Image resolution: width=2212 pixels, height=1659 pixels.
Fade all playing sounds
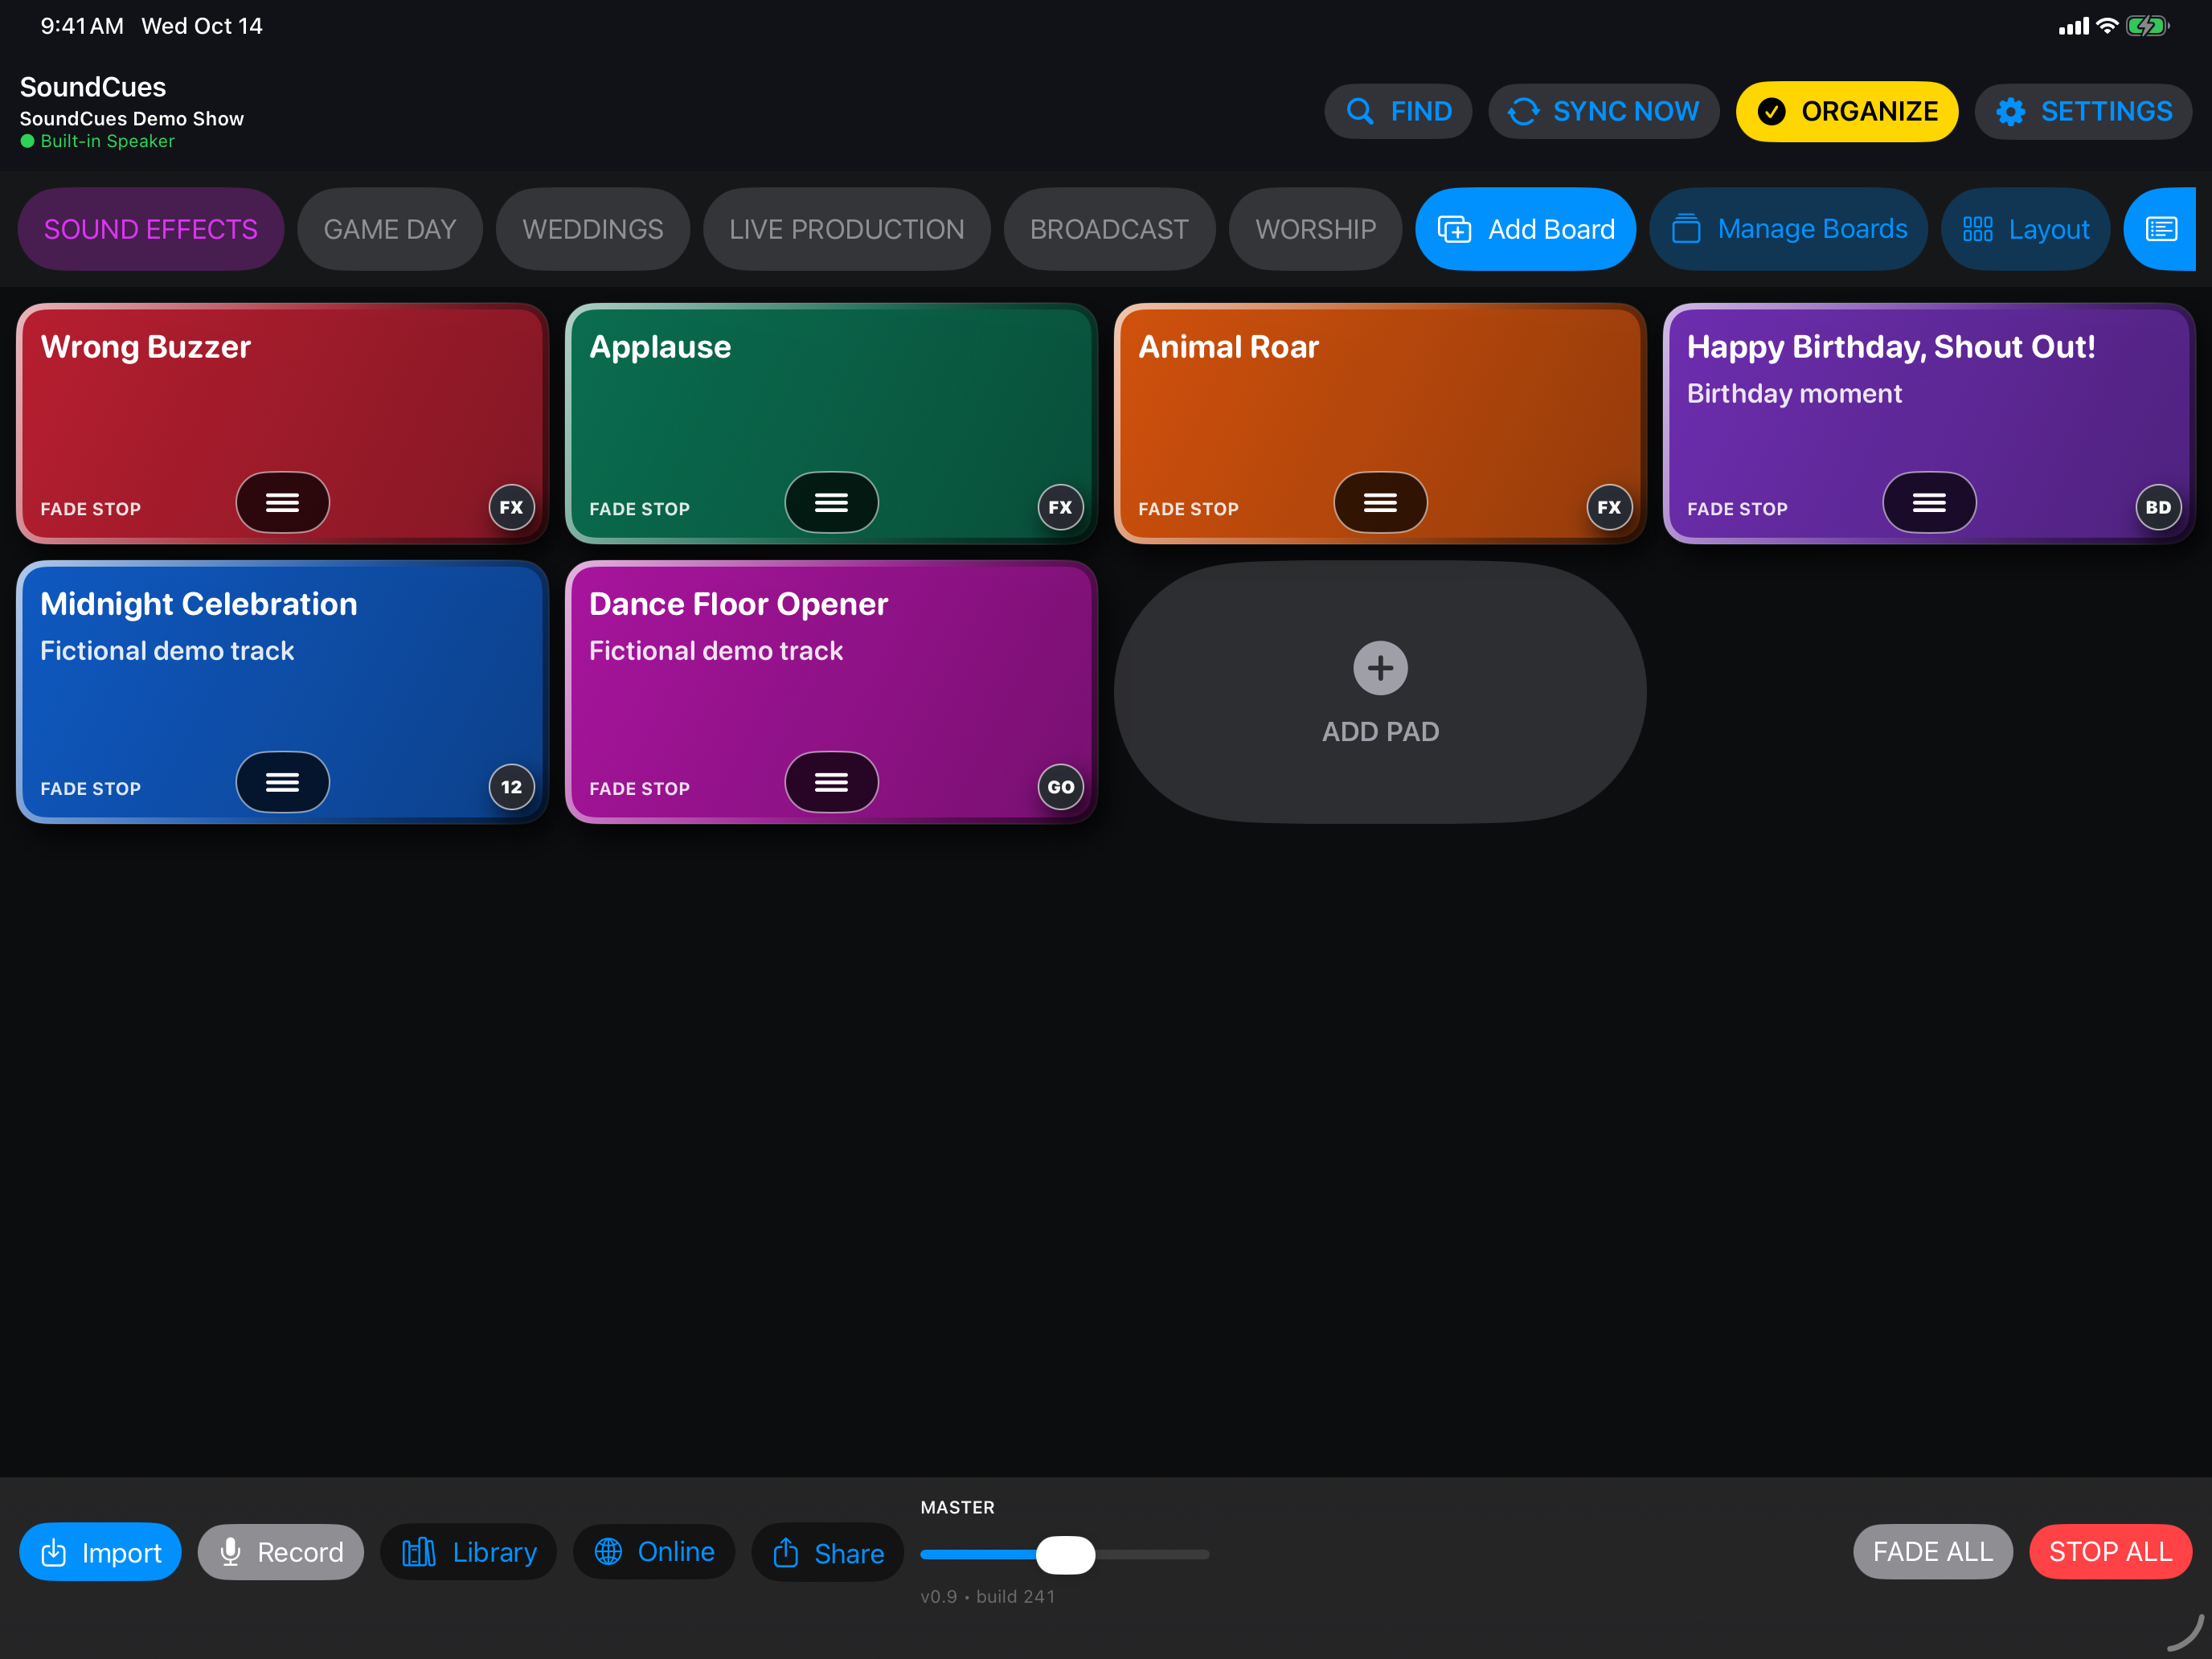pos(1932,1552)
